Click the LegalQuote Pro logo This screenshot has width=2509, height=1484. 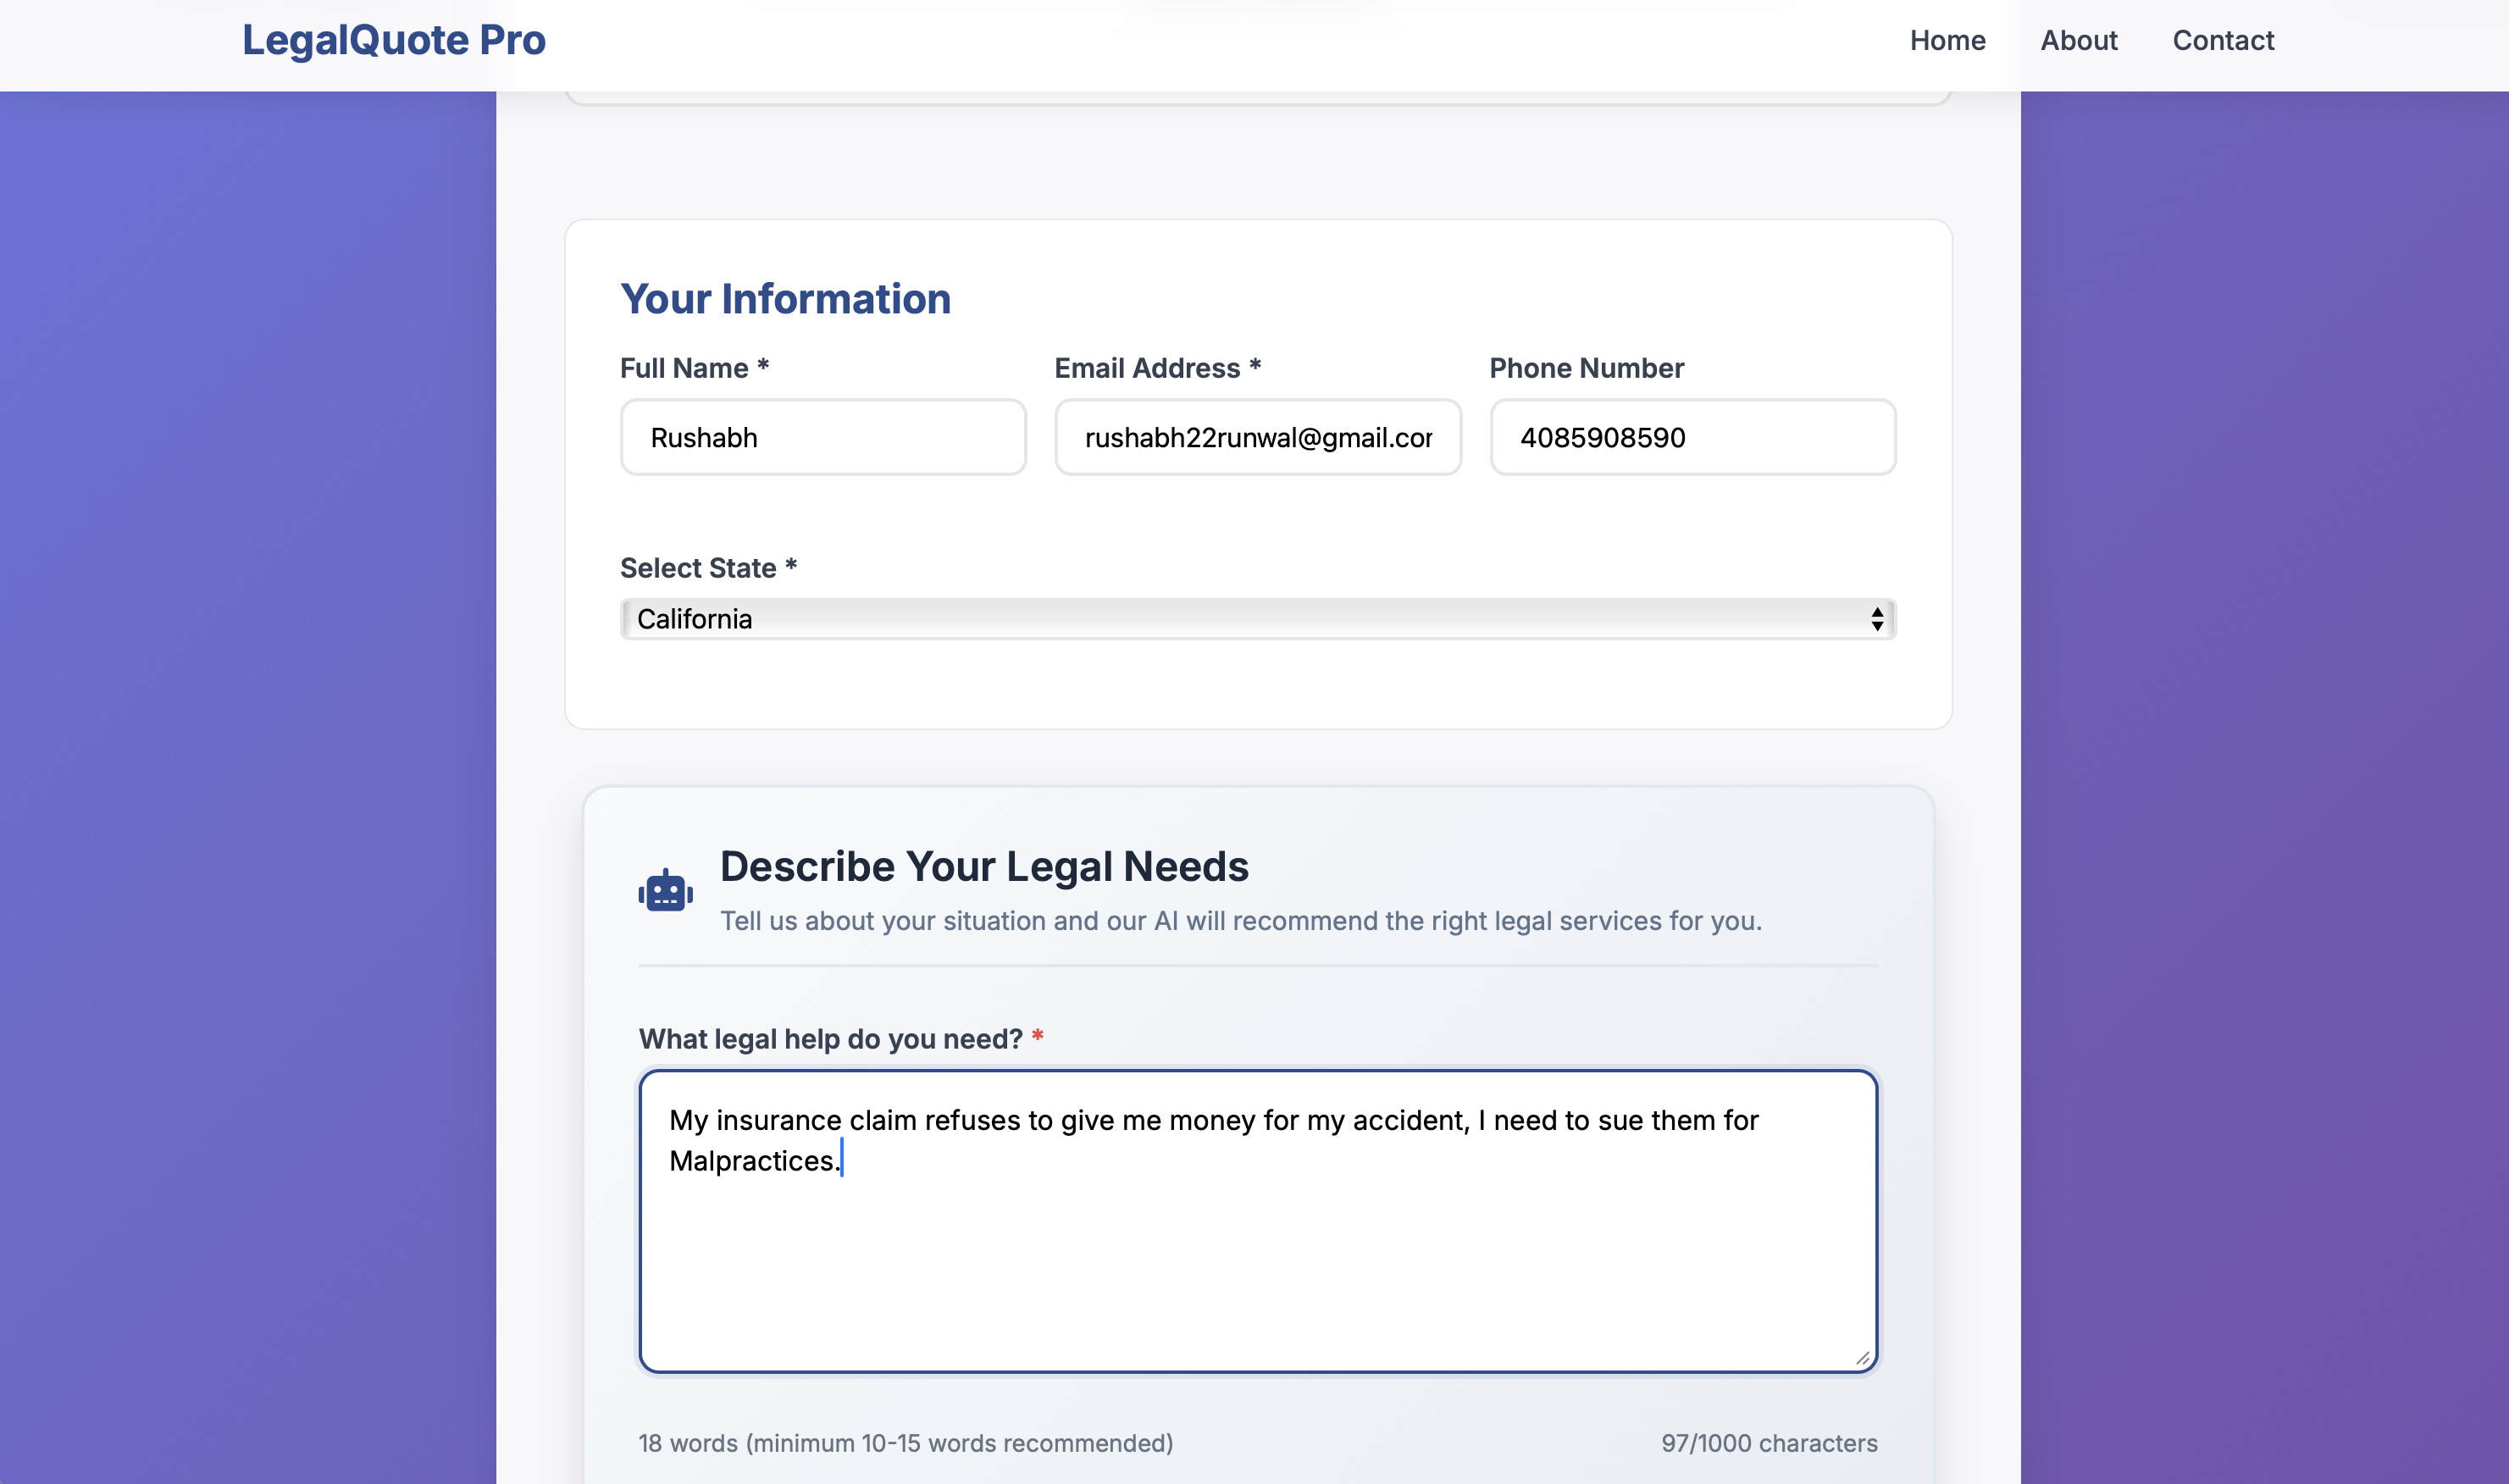click(x=394, y=40)
